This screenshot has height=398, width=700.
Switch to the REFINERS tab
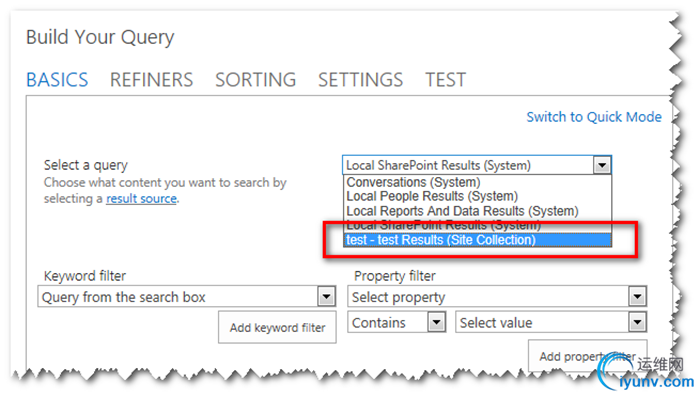pos(151,80)
